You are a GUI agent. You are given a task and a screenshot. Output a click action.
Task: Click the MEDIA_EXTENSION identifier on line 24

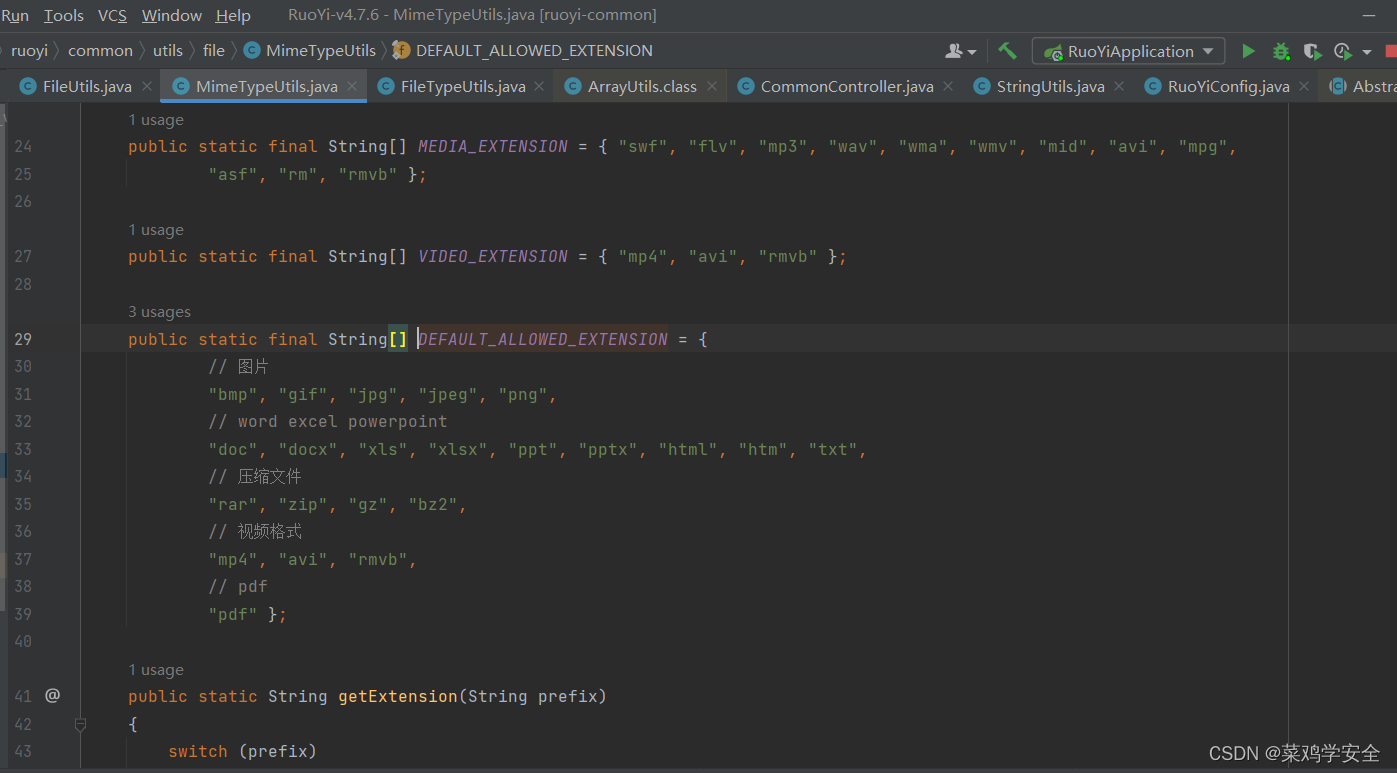click(493, 146)
